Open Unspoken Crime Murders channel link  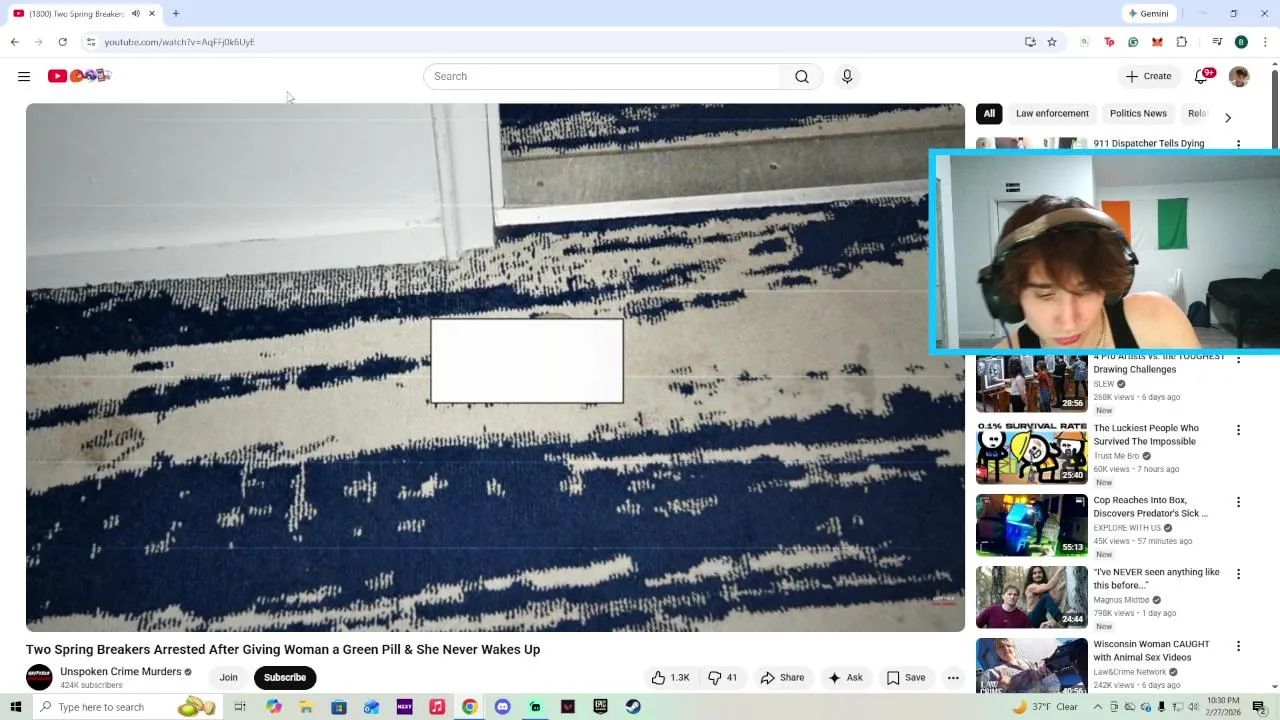121,672
